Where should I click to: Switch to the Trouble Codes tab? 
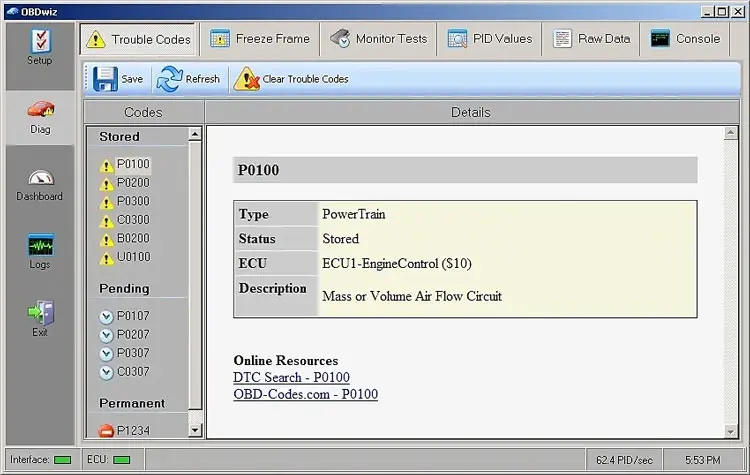[138, 39]
